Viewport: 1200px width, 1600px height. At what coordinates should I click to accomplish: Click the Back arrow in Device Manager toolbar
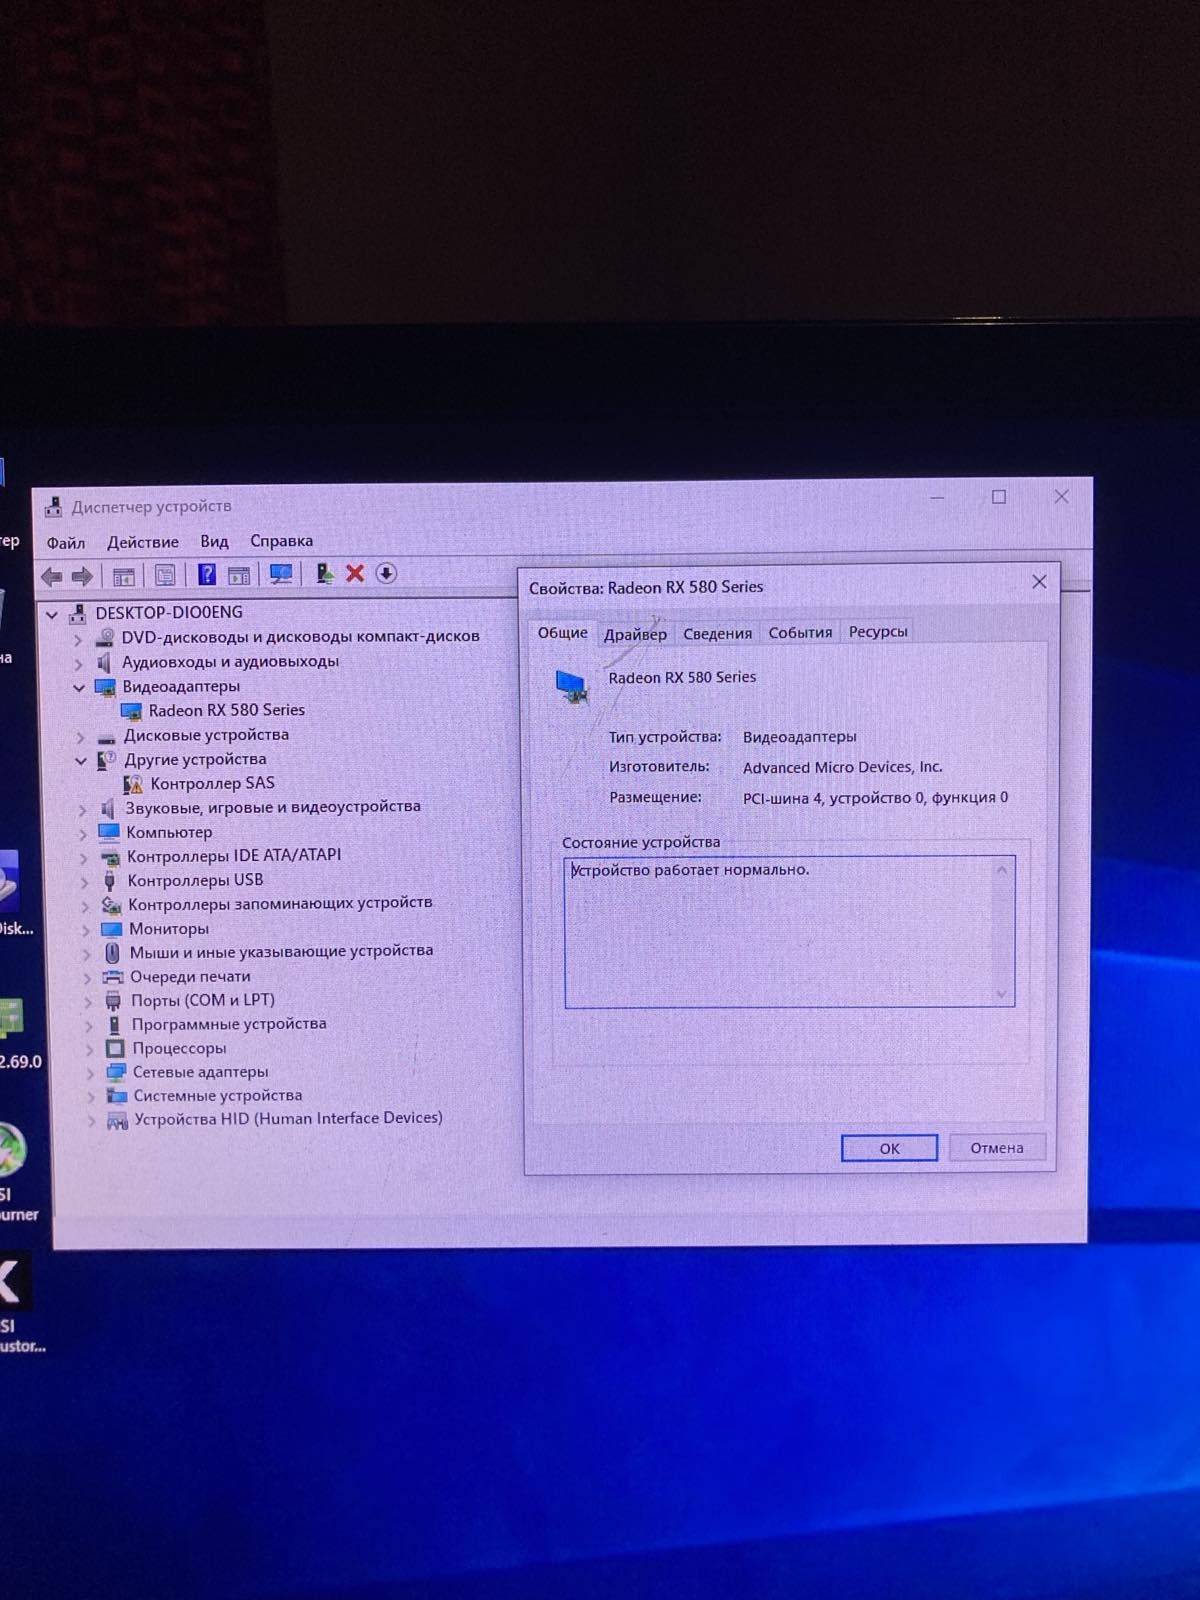click(x=52, y=576)
